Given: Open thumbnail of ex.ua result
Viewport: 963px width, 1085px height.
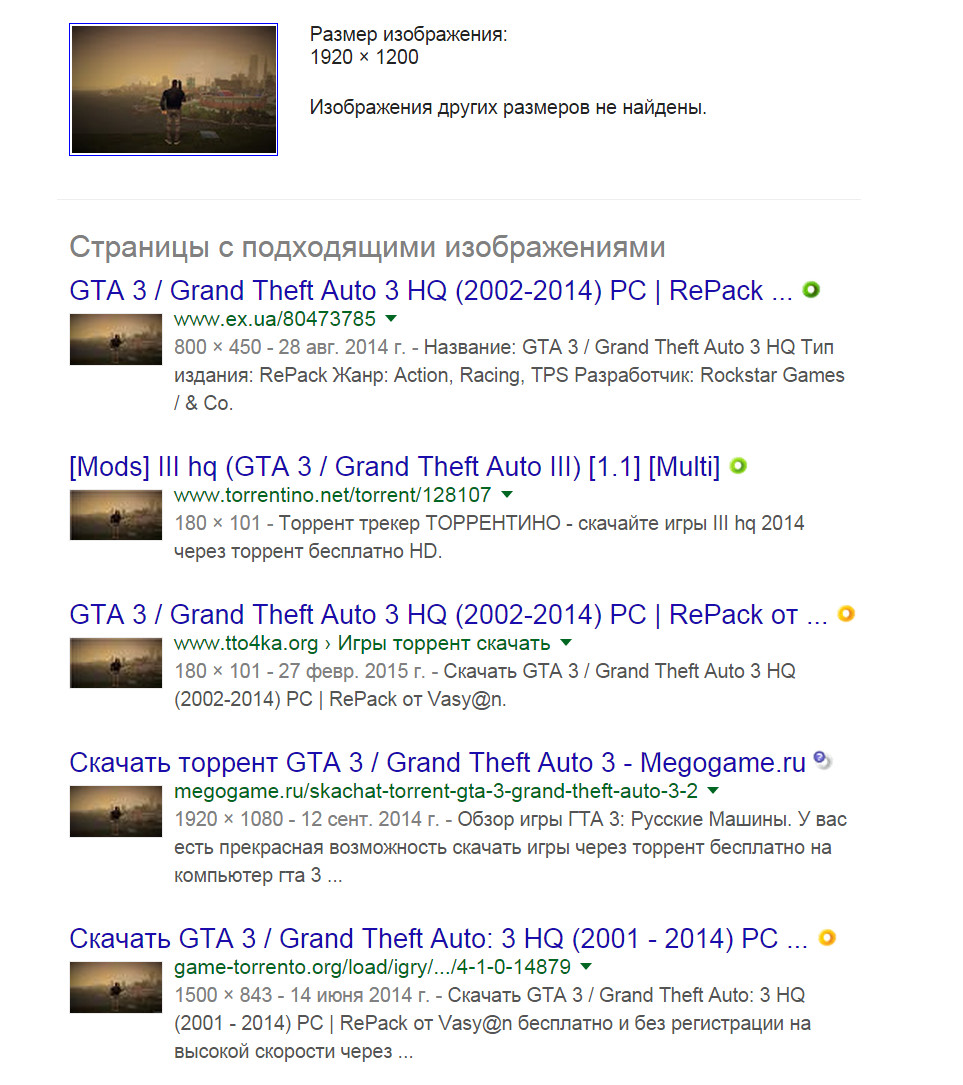Looking at the screenshot, I should click(x=116, y=339).
